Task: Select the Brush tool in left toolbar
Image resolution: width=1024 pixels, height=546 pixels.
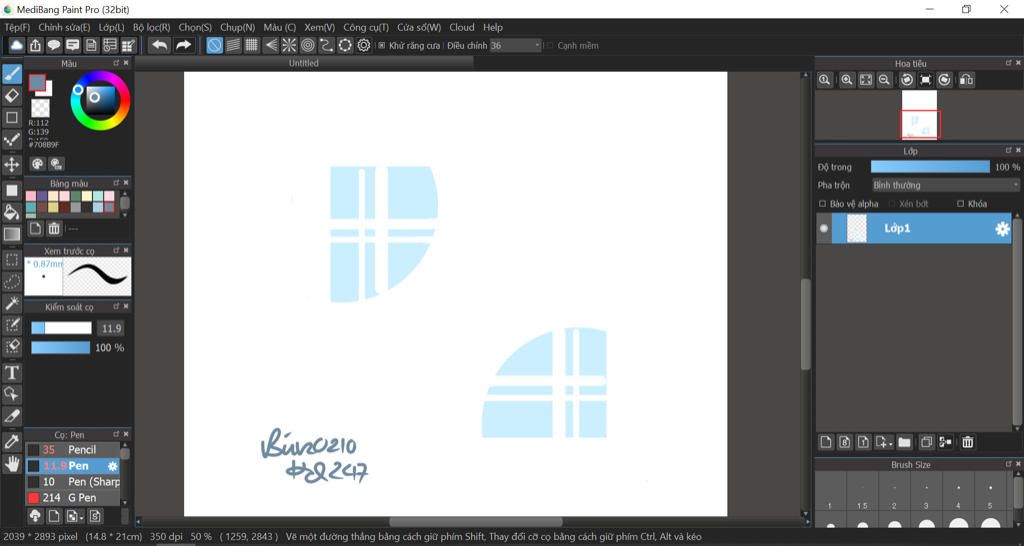Action: 12,74
